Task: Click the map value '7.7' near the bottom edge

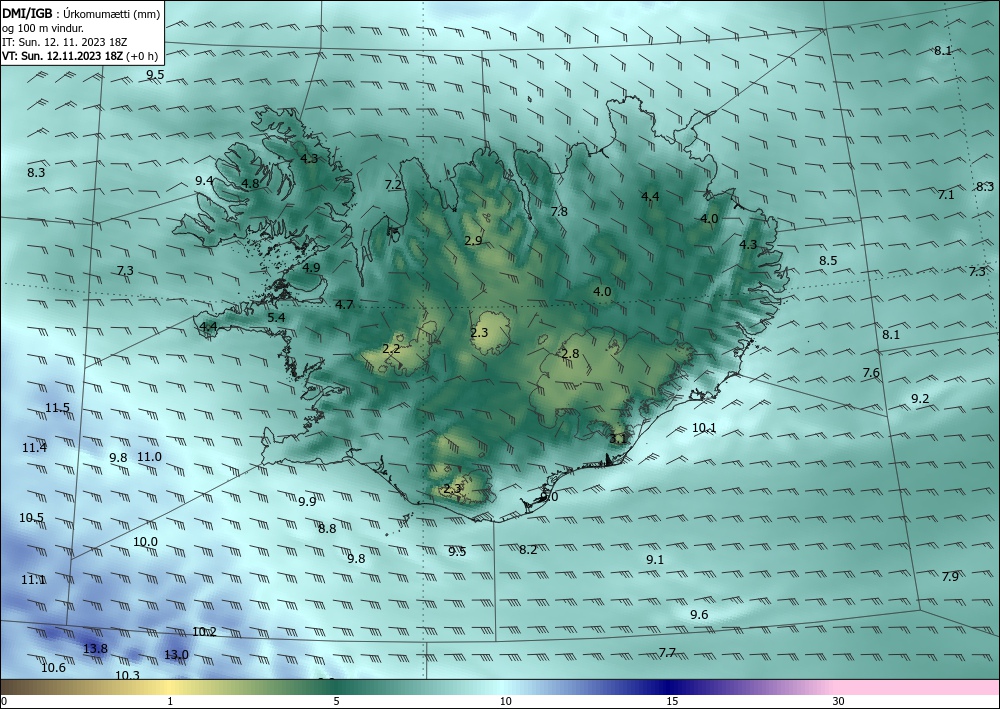Action: click(667, 652)
